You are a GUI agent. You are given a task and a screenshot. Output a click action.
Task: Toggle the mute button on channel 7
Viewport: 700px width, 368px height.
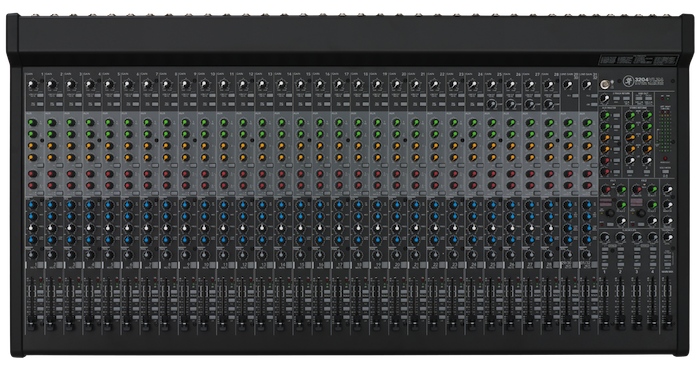point(154,265)
